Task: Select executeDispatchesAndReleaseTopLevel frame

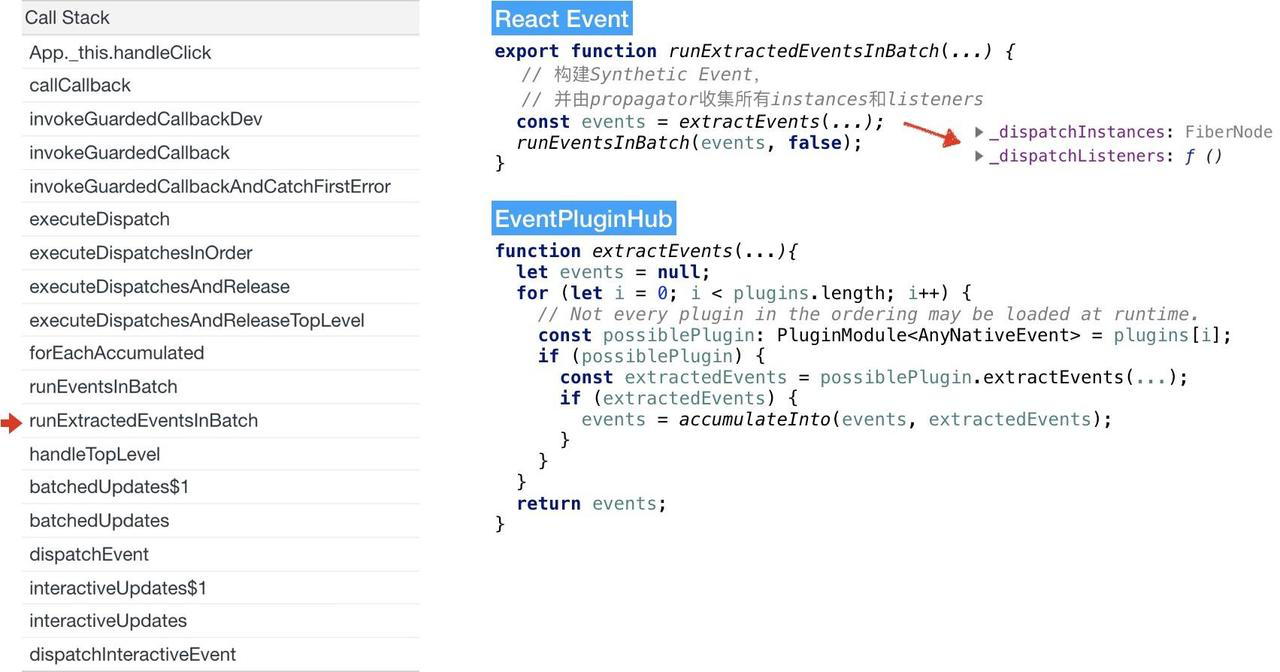Action: coord(220,320)
